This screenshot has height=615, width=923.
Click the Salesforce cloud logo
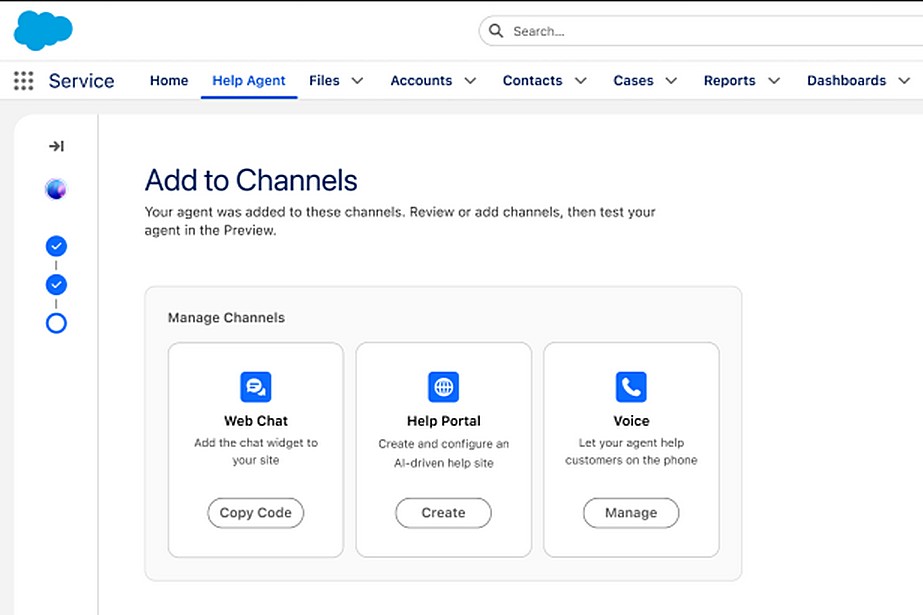43,31
